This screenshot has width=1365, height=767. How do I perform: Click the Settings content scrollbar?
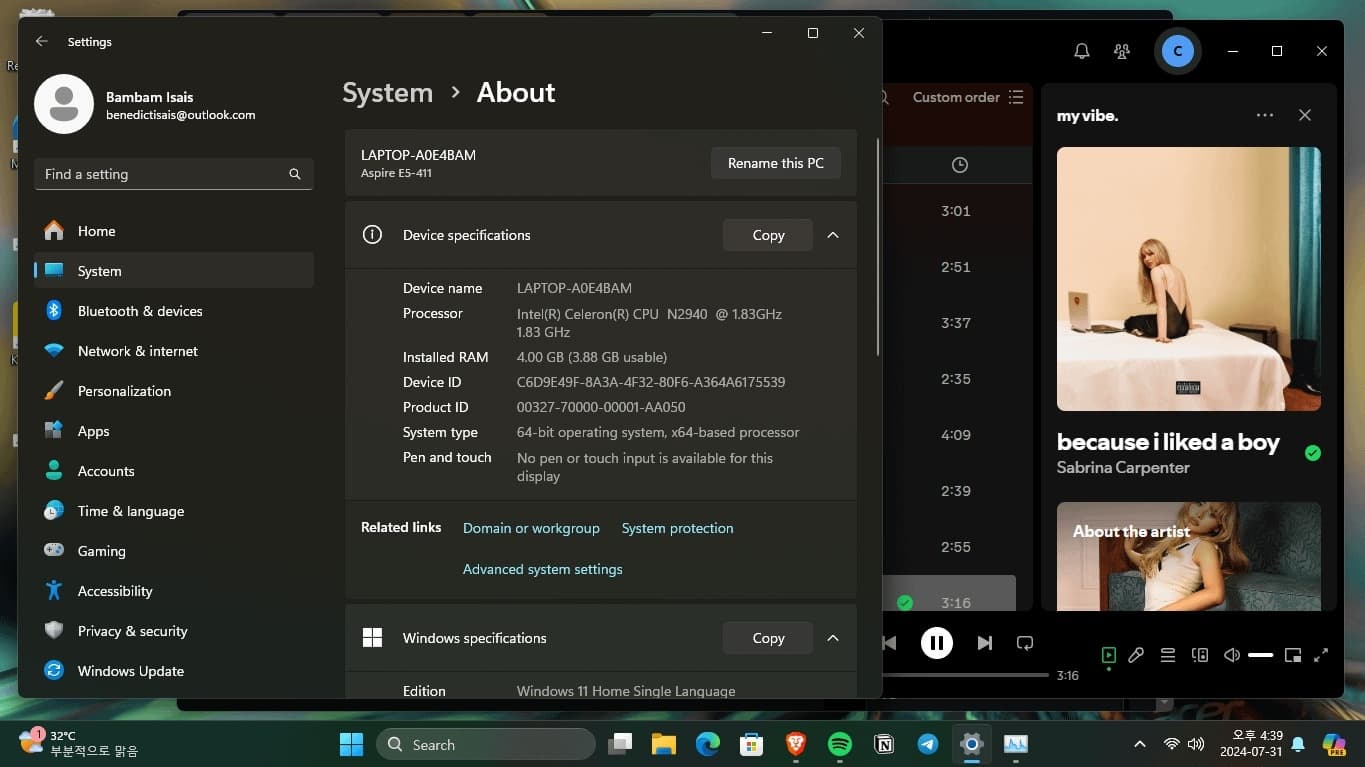coord(878,246)
